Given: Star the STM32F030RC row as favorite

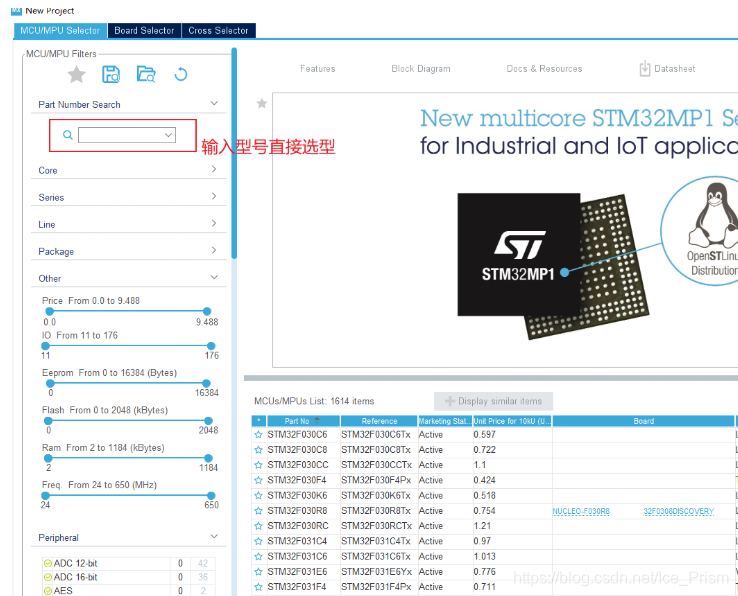Looking at the screenshot, I should click(258, 526).
